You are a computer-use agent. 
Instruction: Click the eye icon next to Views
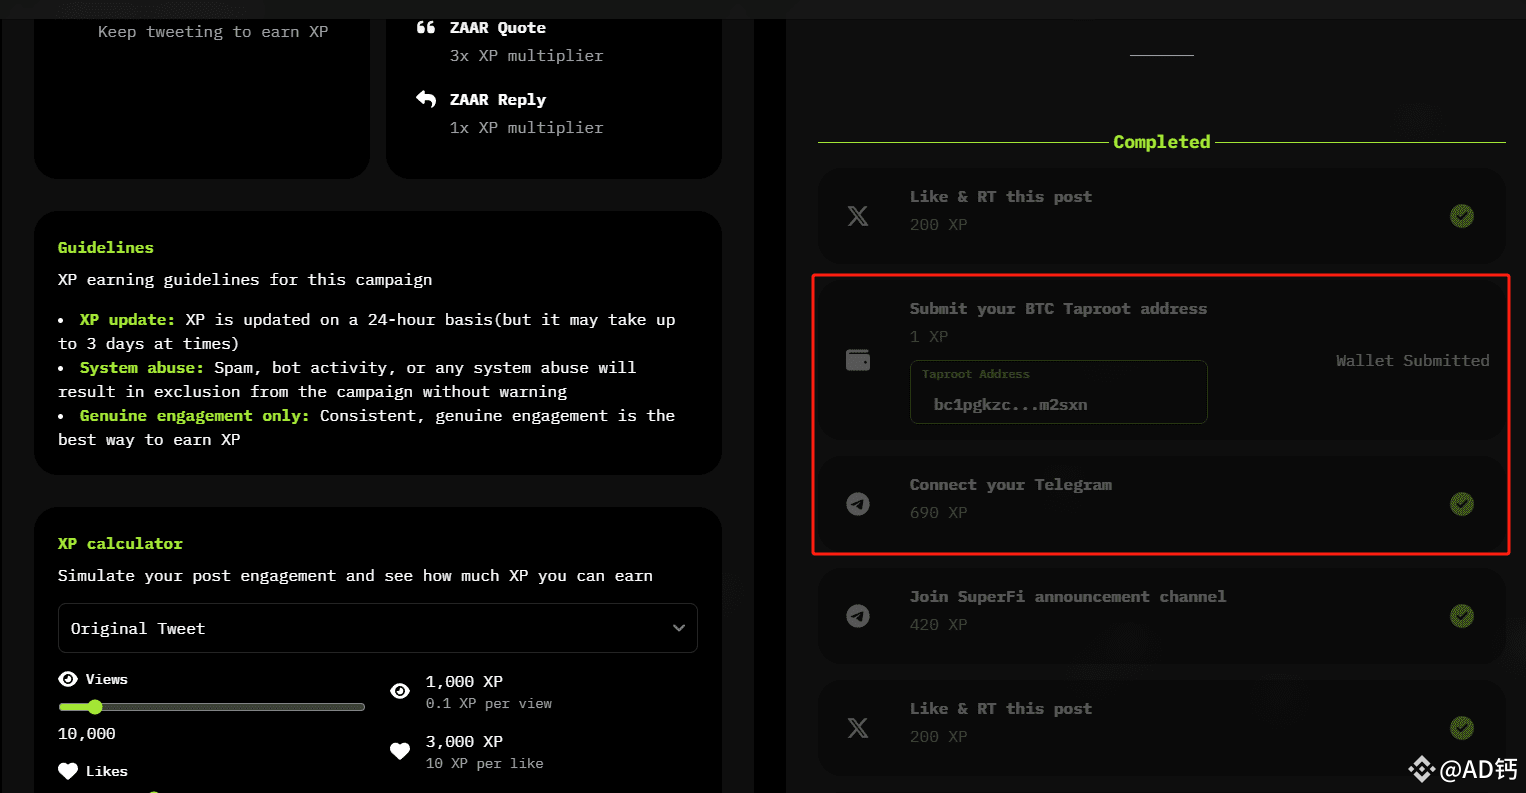(x=66, y=678)
